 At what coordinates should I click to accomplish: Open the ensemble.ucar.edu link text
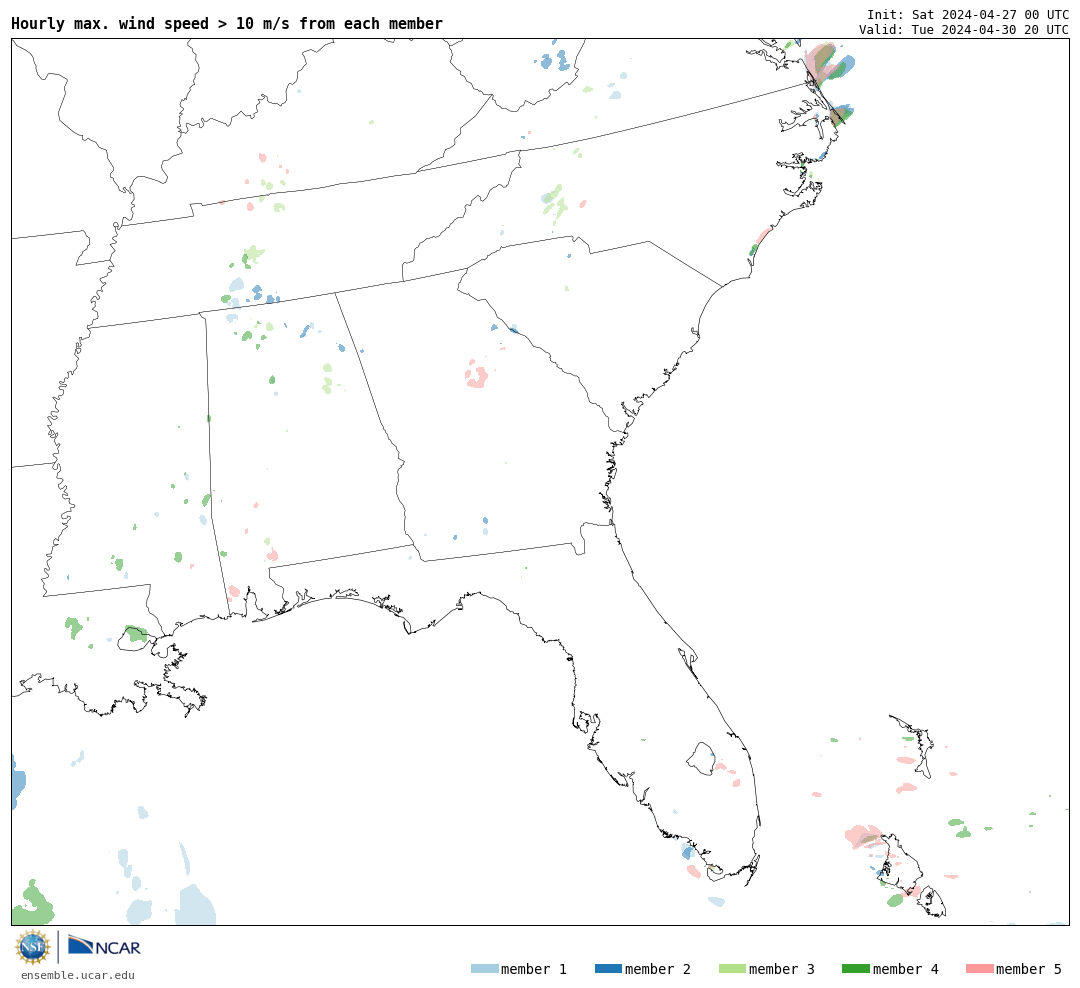78,975
